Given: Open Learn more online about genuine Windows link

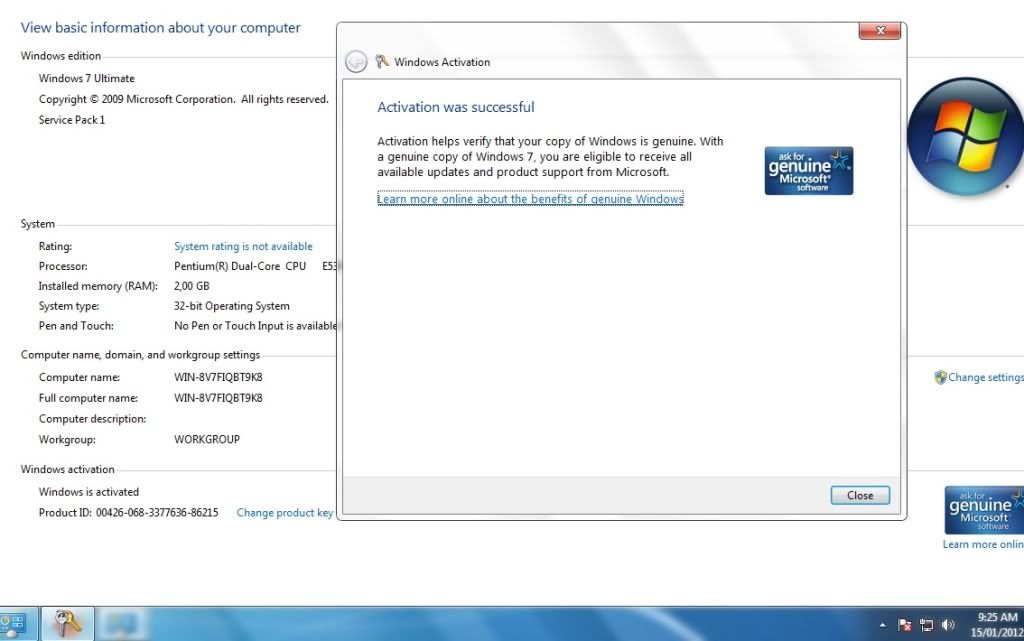Looking at the screenshot, I should pyautogui.click(x=530, y=198).
